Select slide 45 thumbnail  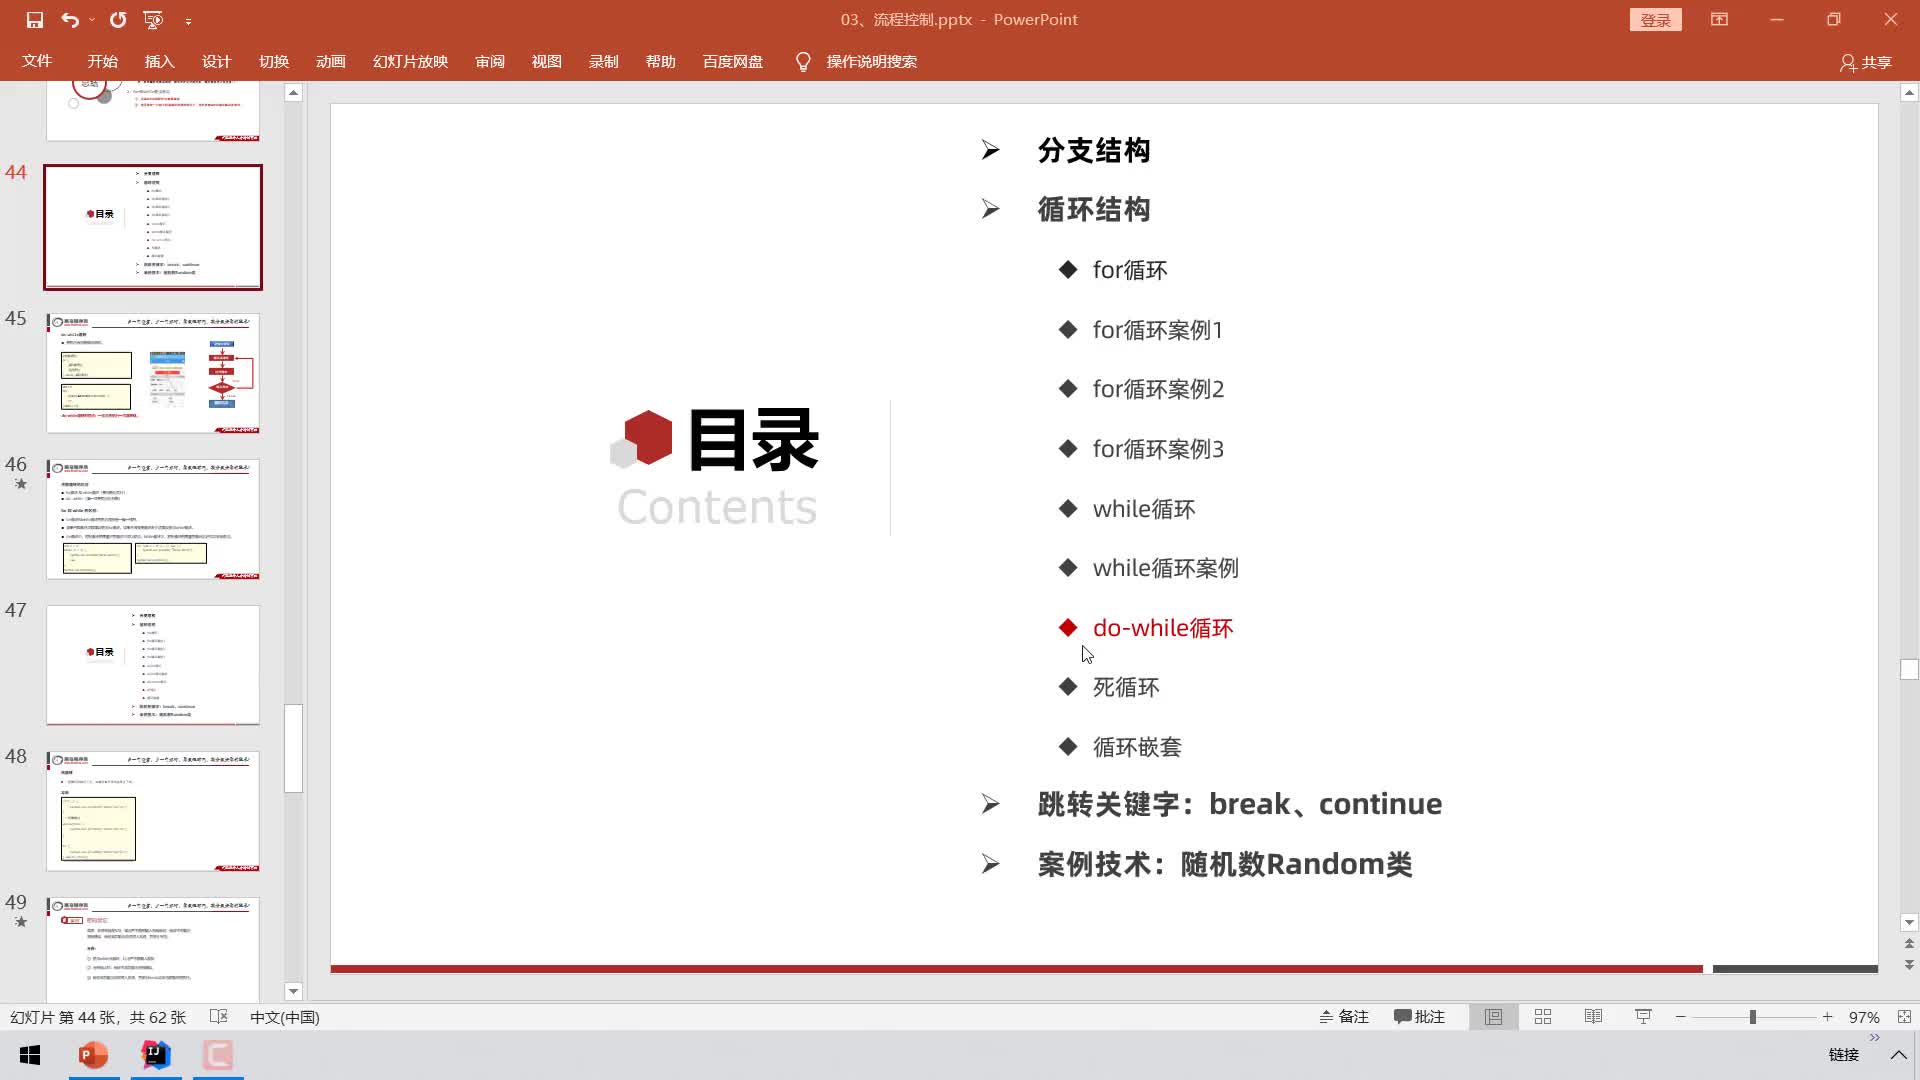tap(153, 373)
